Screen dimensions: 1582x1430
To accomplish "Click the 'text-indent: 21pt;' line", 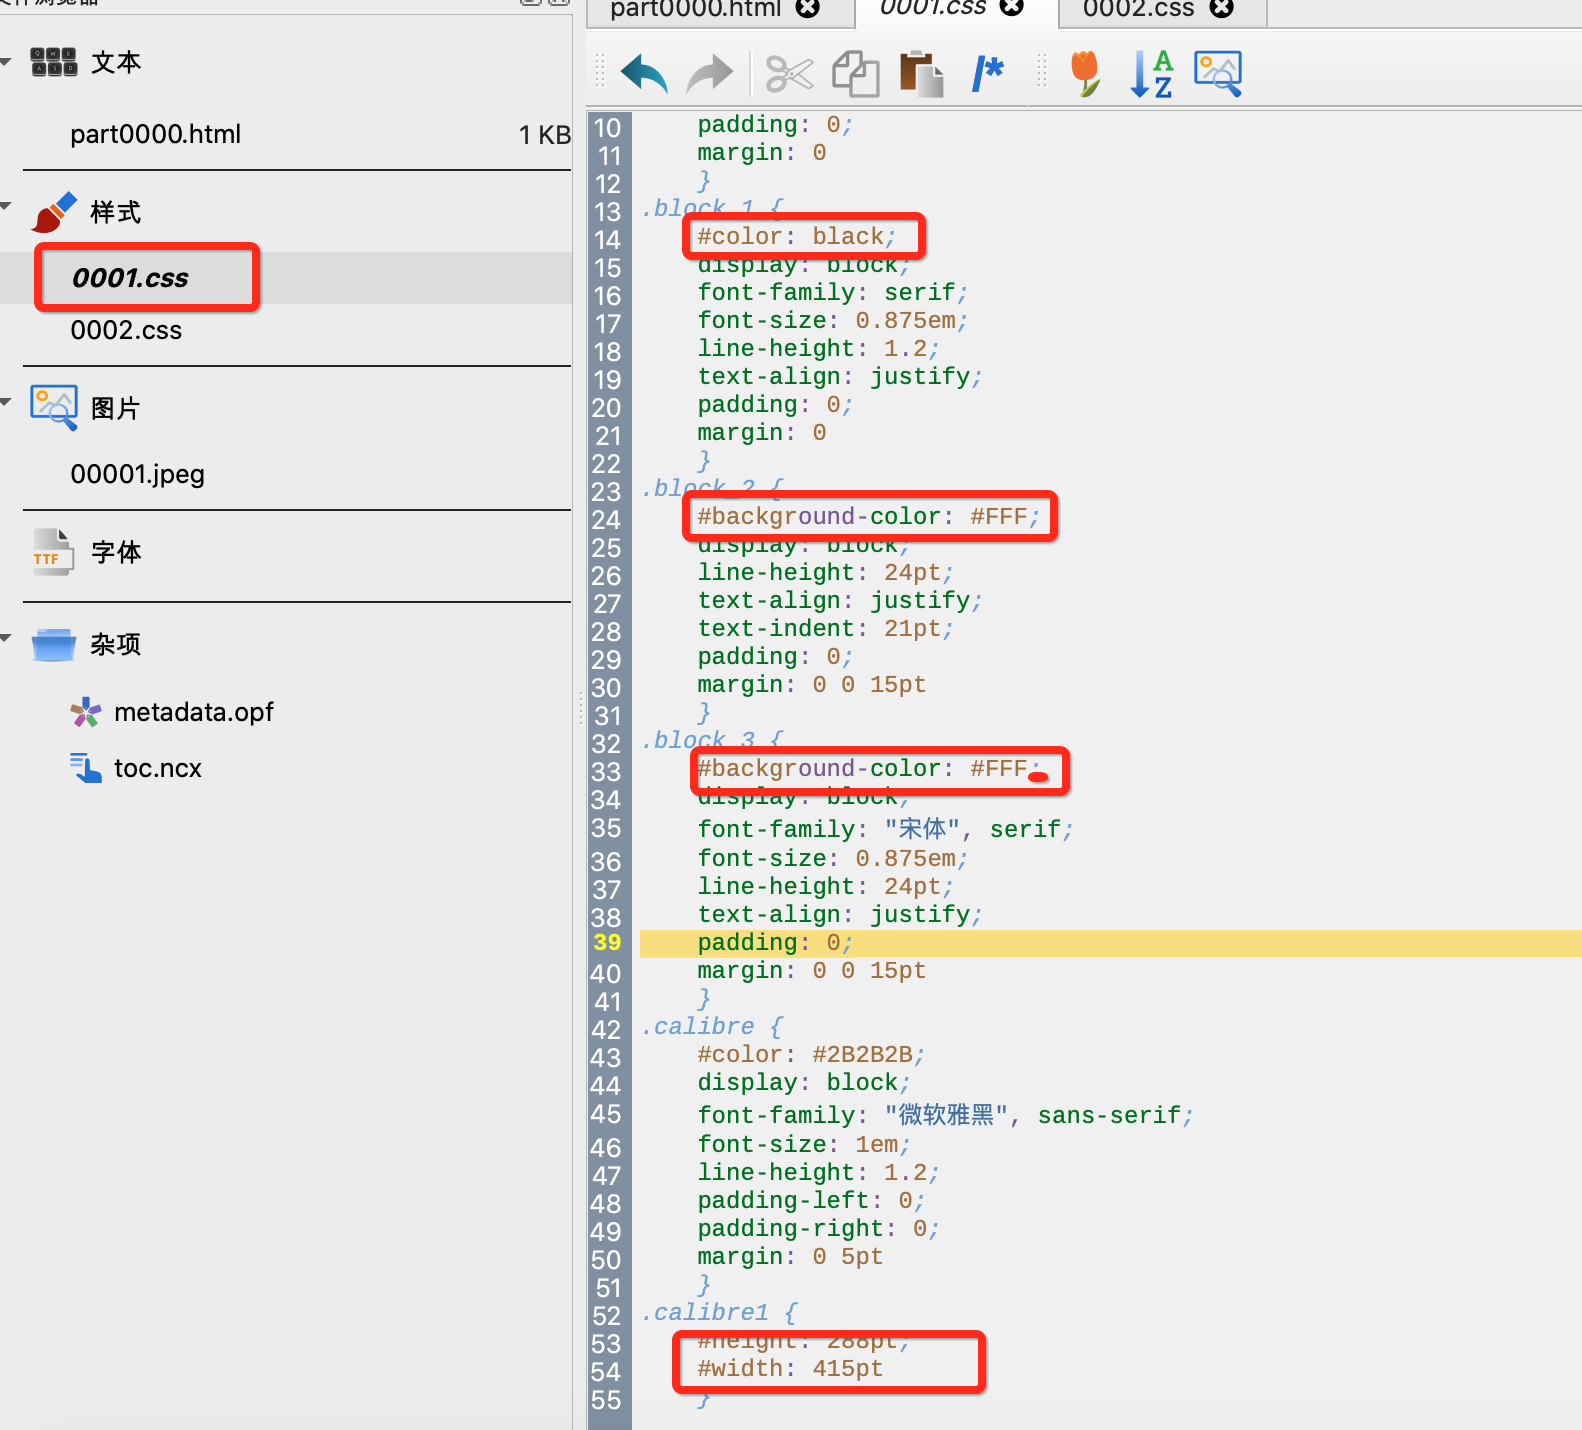I will (825, 628).
